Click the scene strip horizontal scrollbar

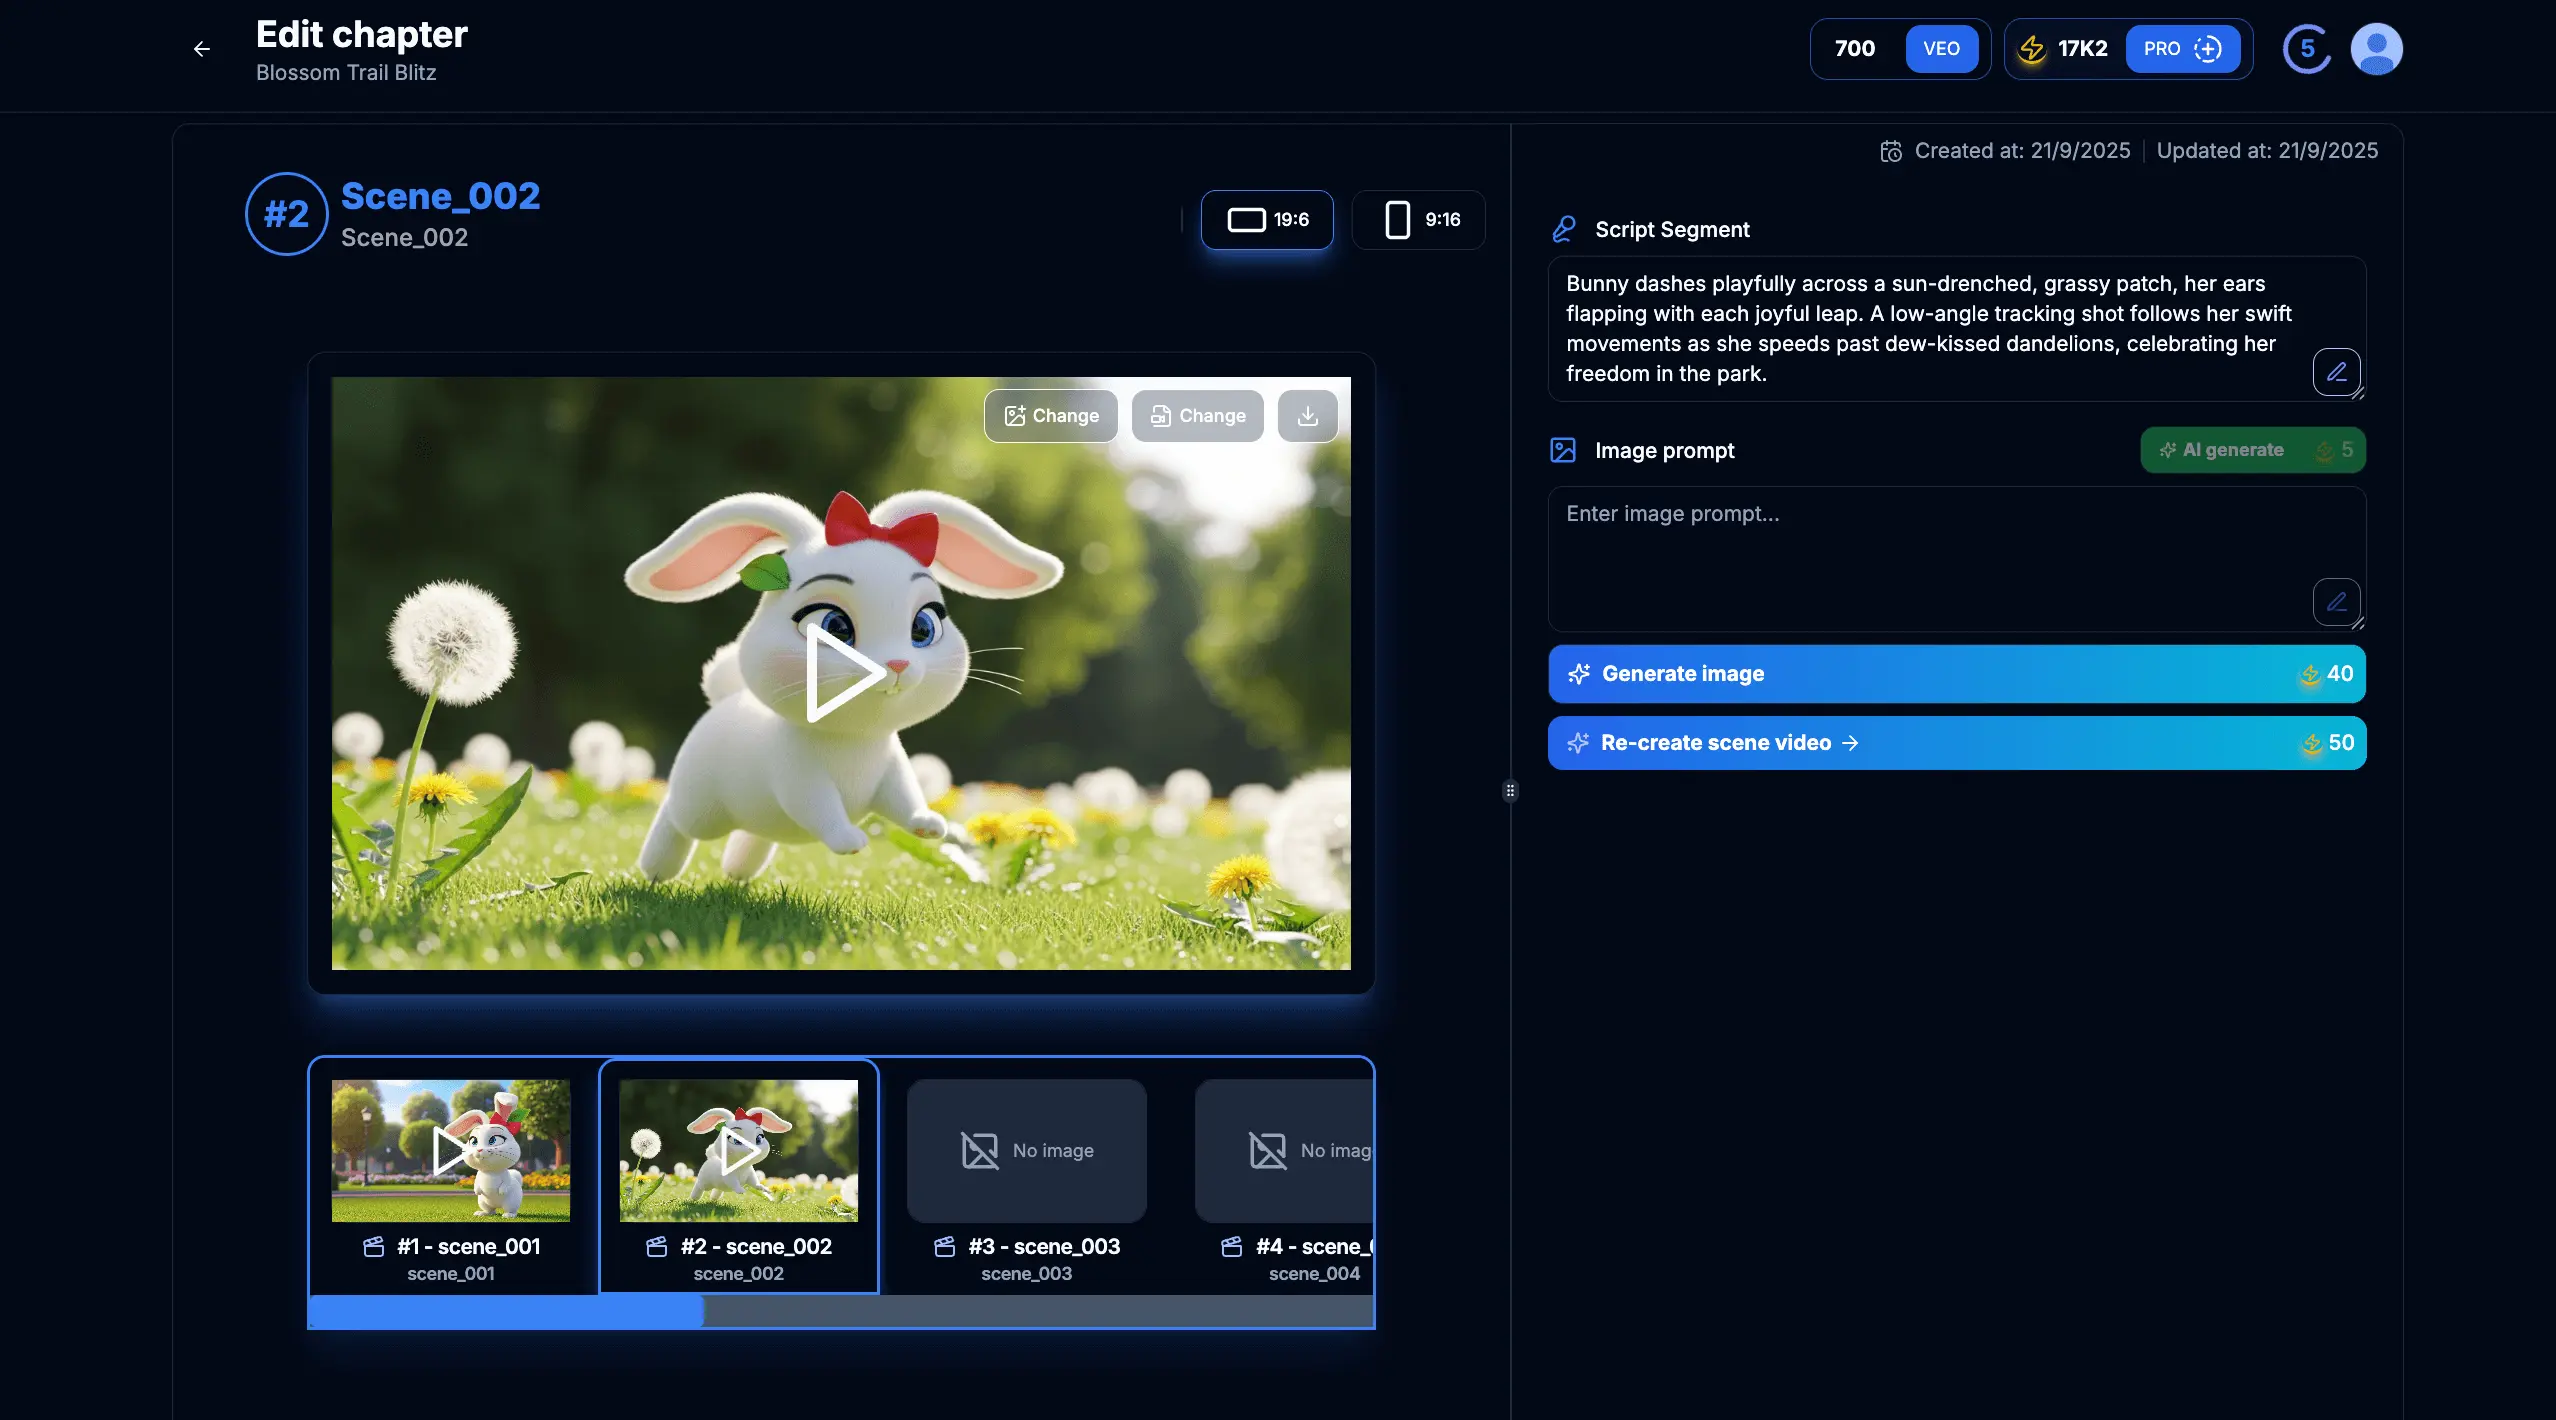pyautogui.click(x=506, y=1311)
